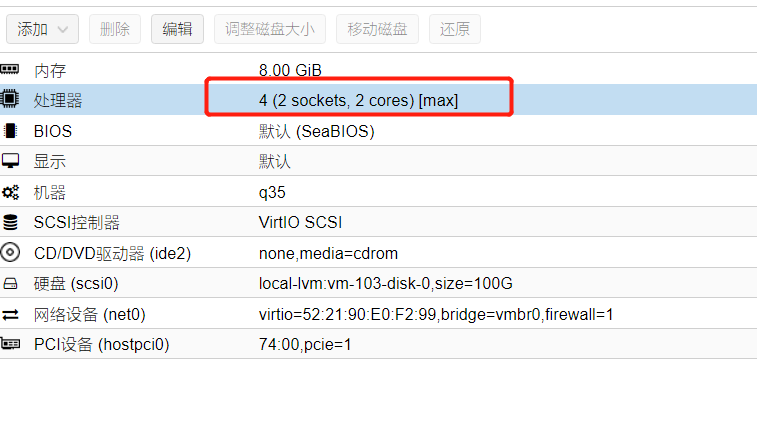757x440 pixels.
Task: Click the machine gears icon
Action: pos(11,192)
